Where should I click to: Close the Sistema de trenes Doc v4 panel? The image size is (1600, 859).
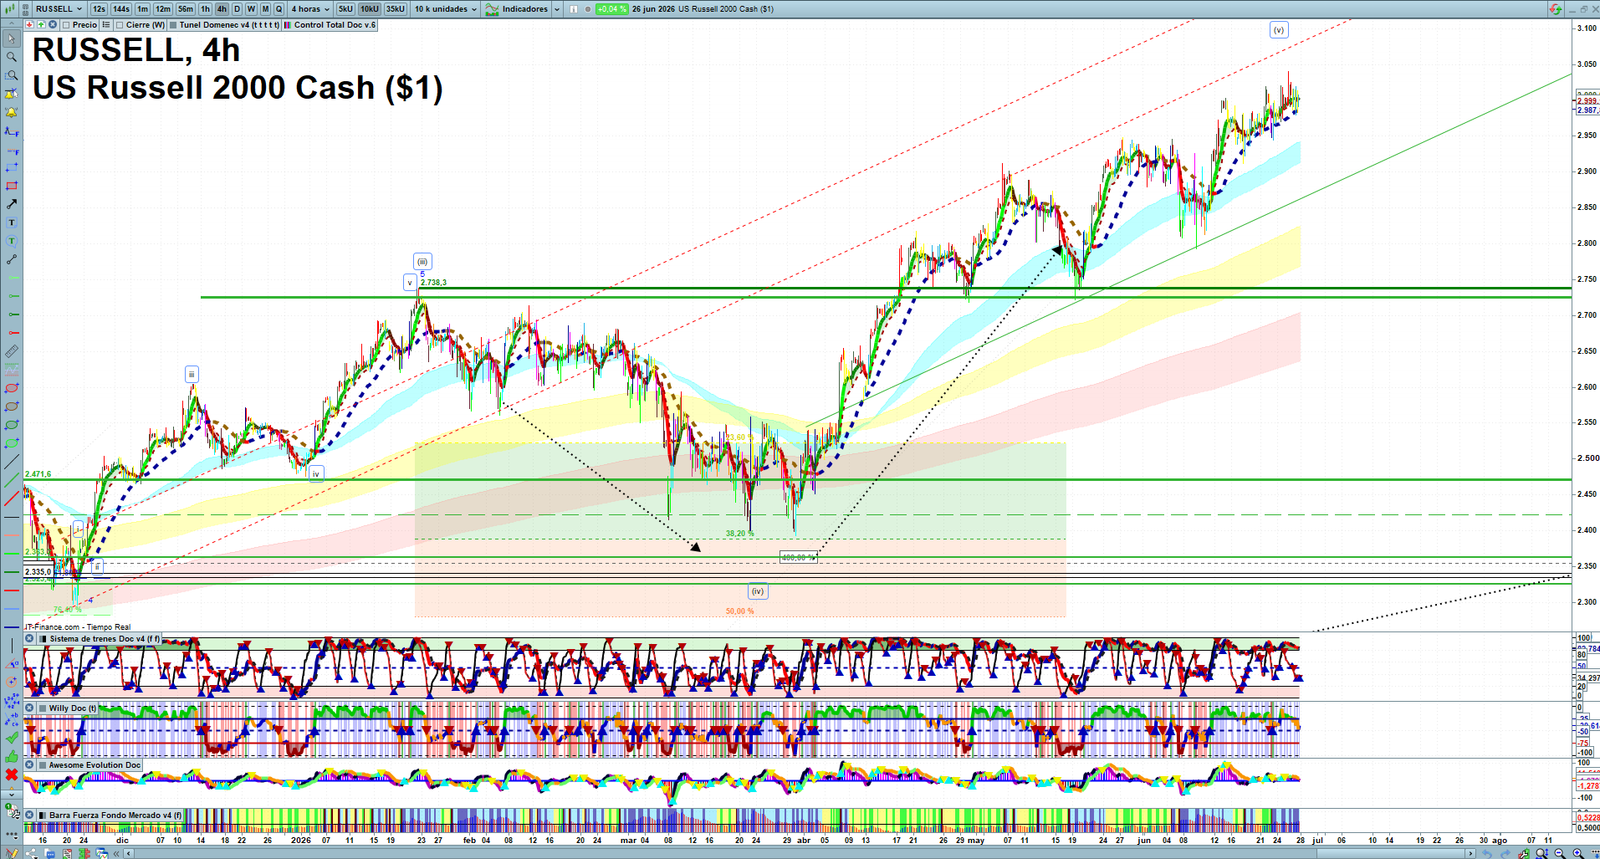[29, 639]
